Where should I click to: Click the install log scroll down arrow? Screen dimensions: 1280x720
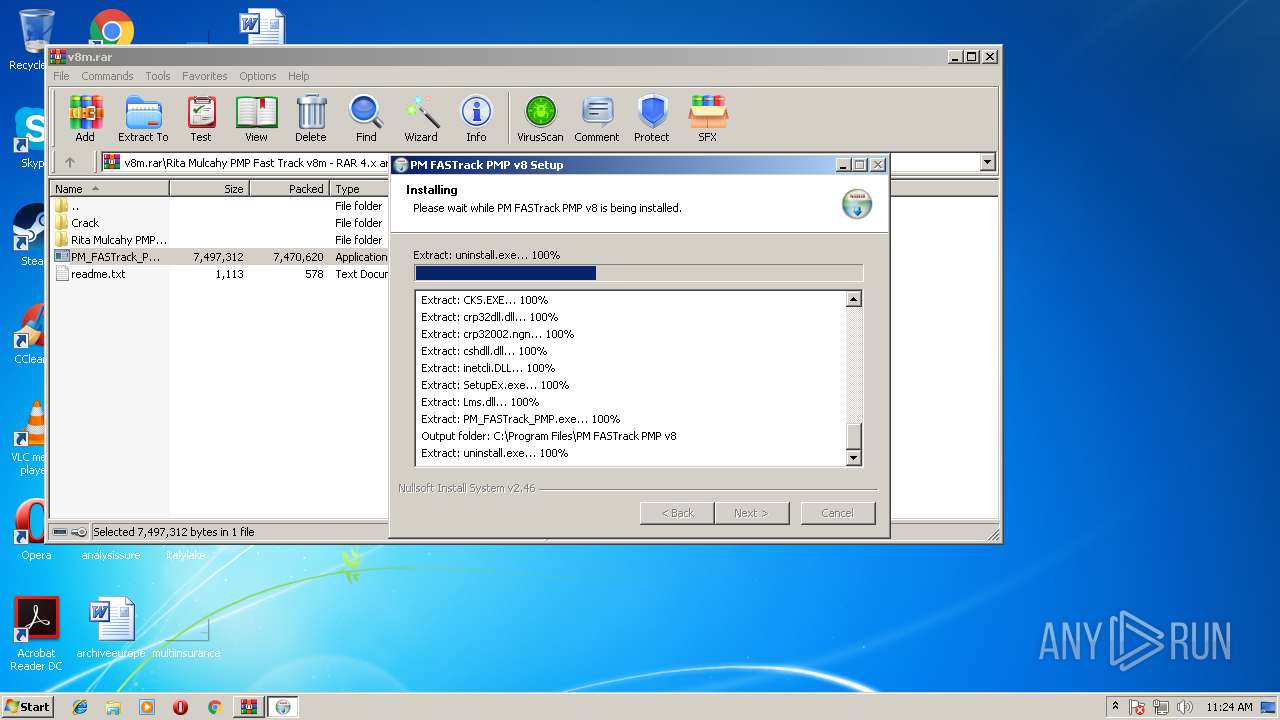click(853, 458)
